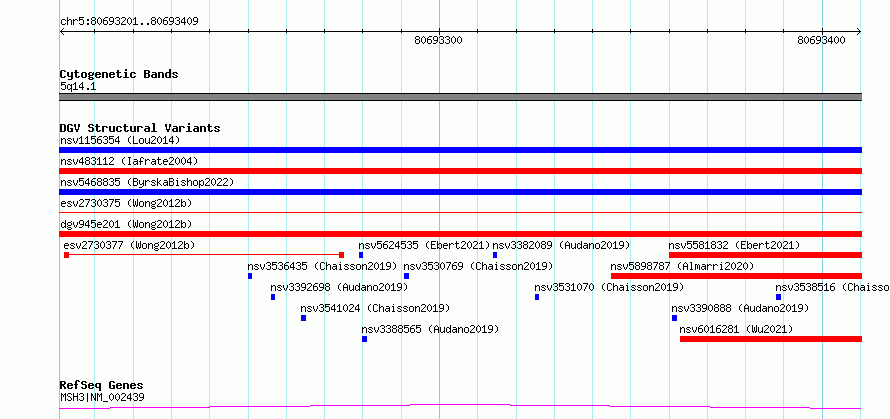Image resolution: width=890 pixels, height=419 pixels.
Task: Open nsv5468835 (ByrskaBishop2022) label
Action: (x=147, y=182)
